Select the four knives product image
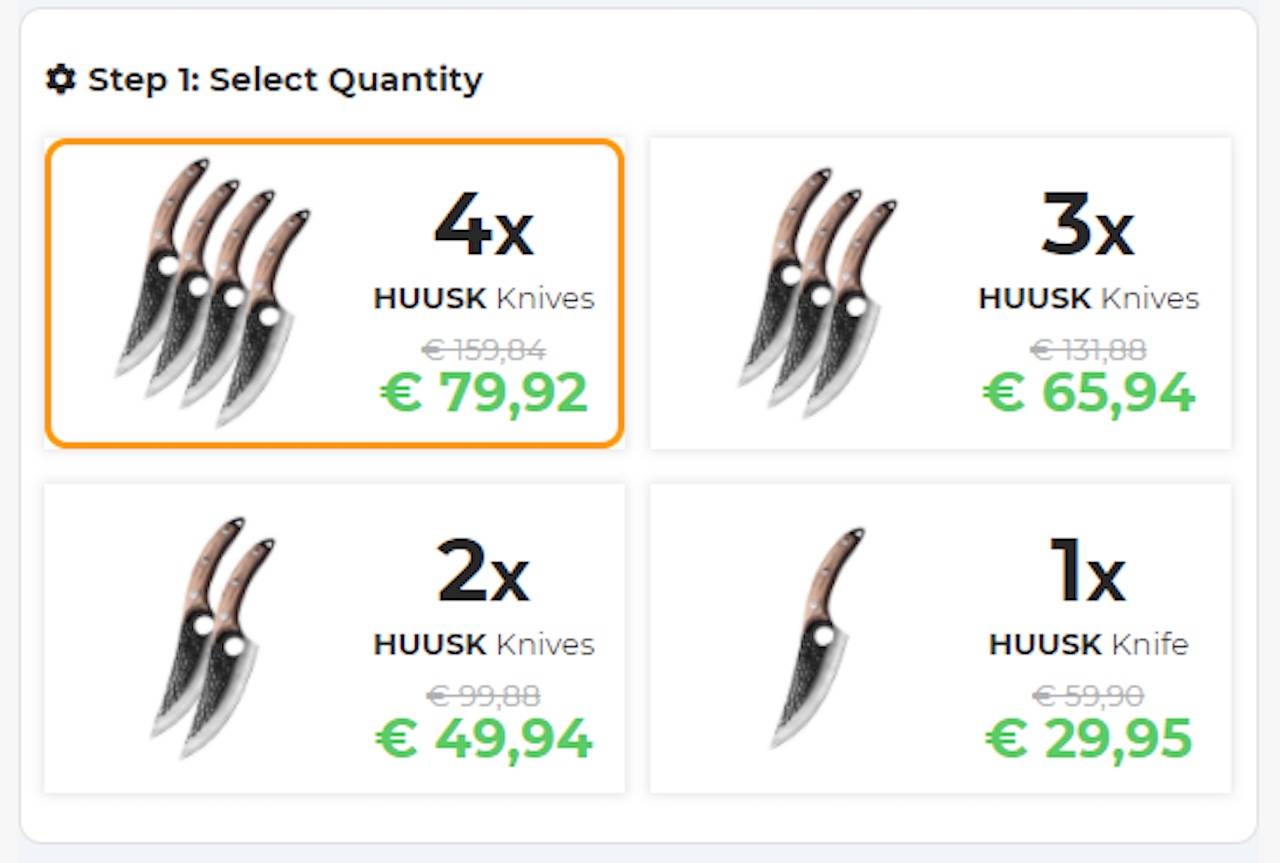Screen dimensions: 1280x863 [x=213, y=291]
